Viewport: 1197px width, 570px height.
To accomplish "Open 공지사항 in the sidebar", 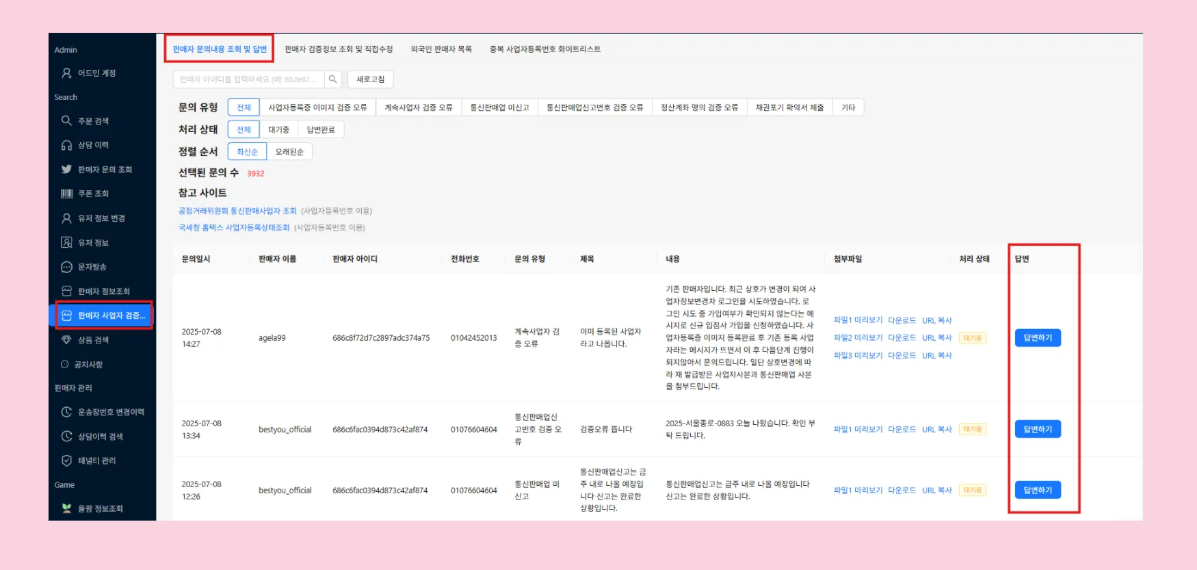I will tap(93, 364).
